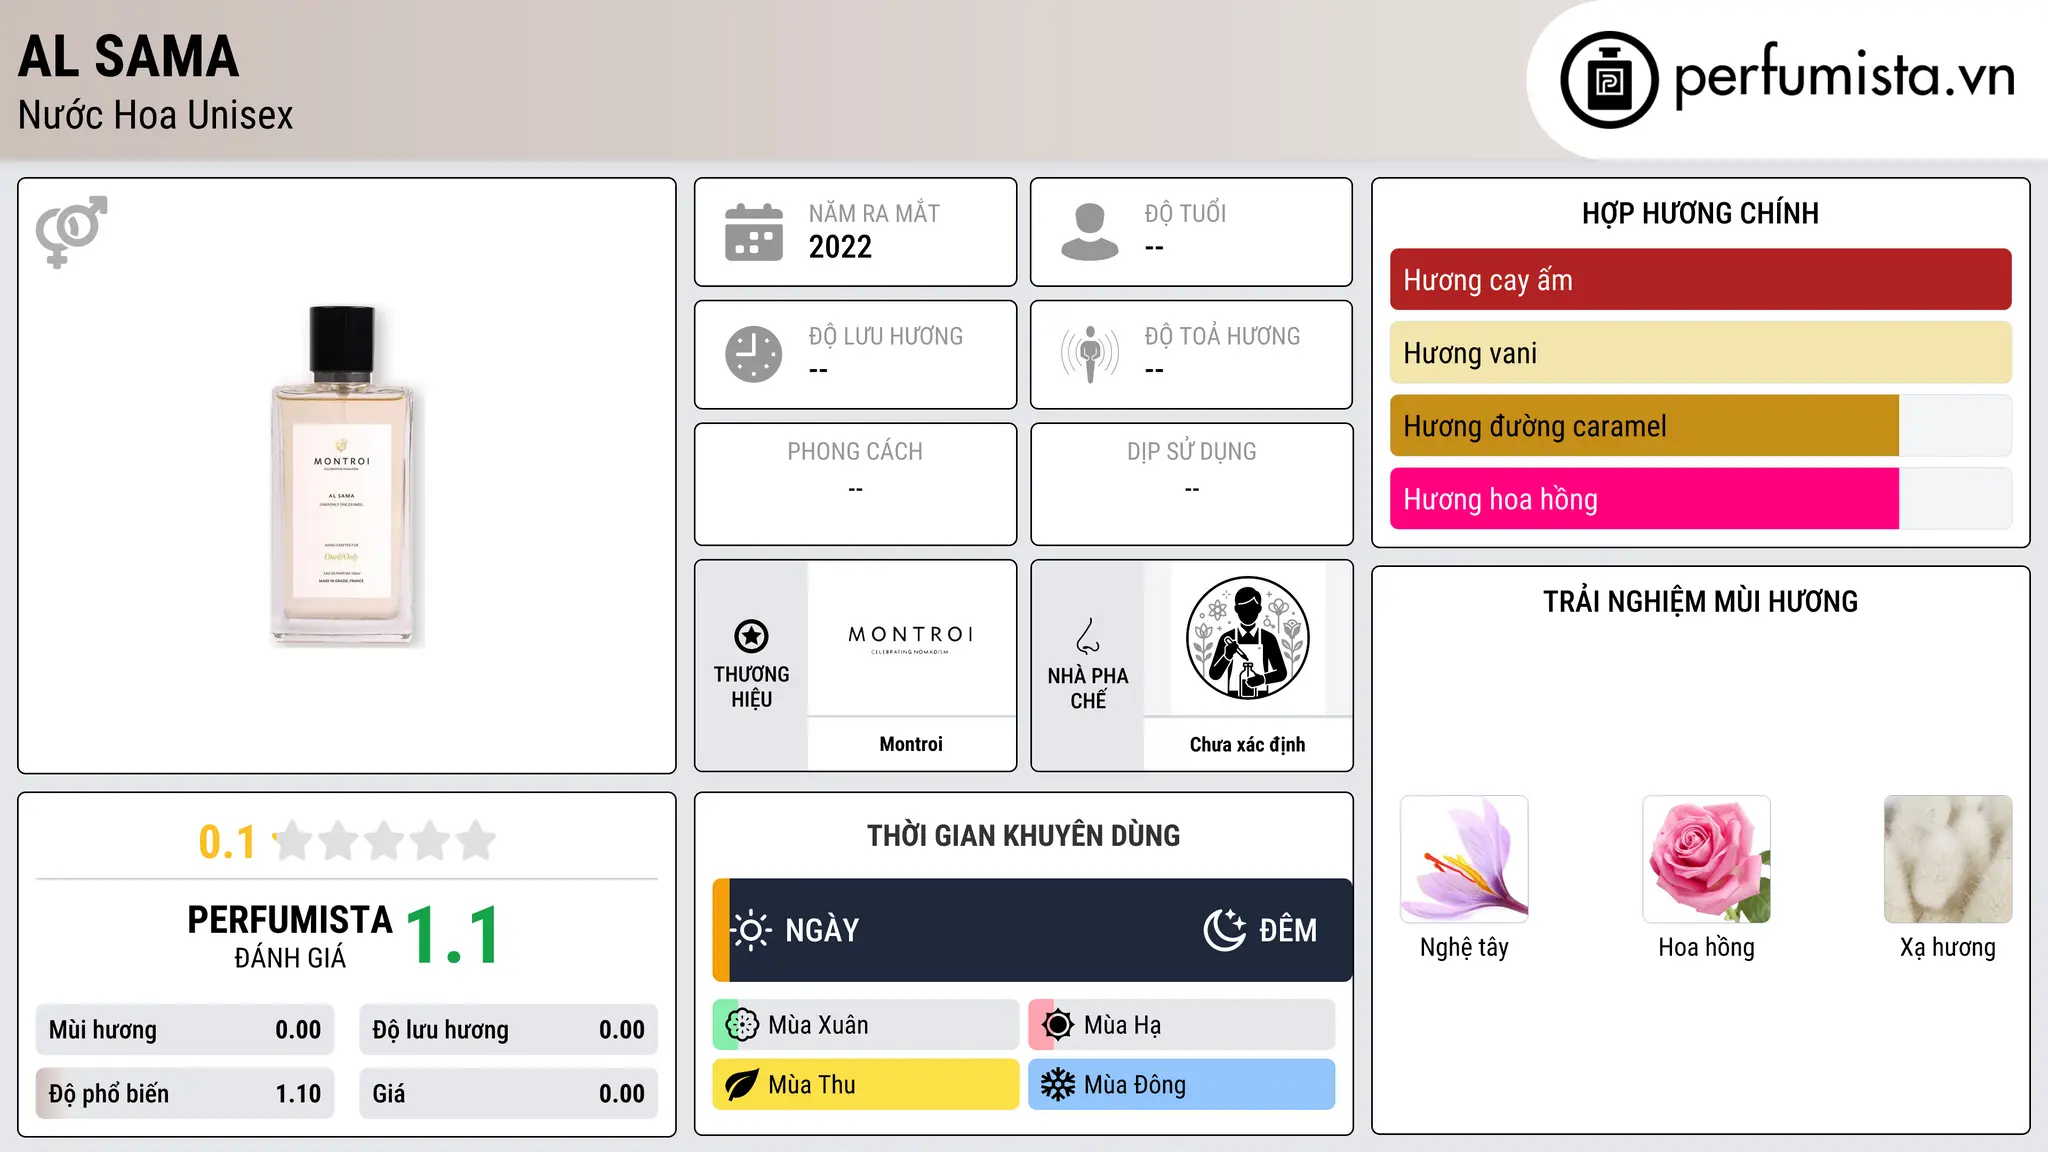Select the Ngày time-of-day label

coord(822,930)
